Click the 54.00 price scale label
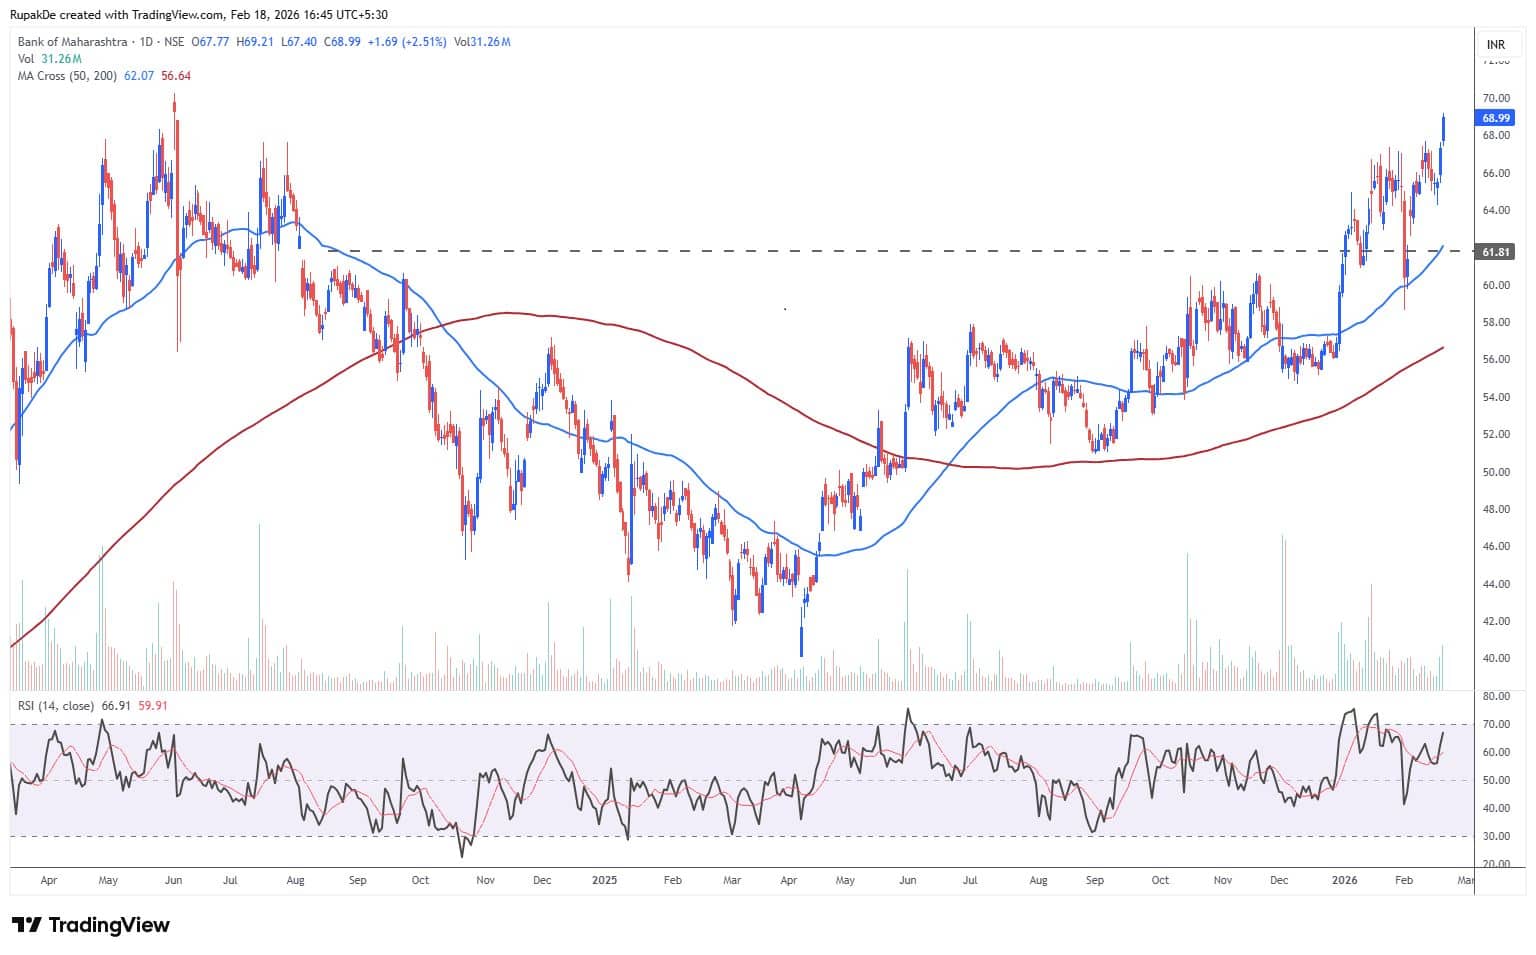 1496,397
